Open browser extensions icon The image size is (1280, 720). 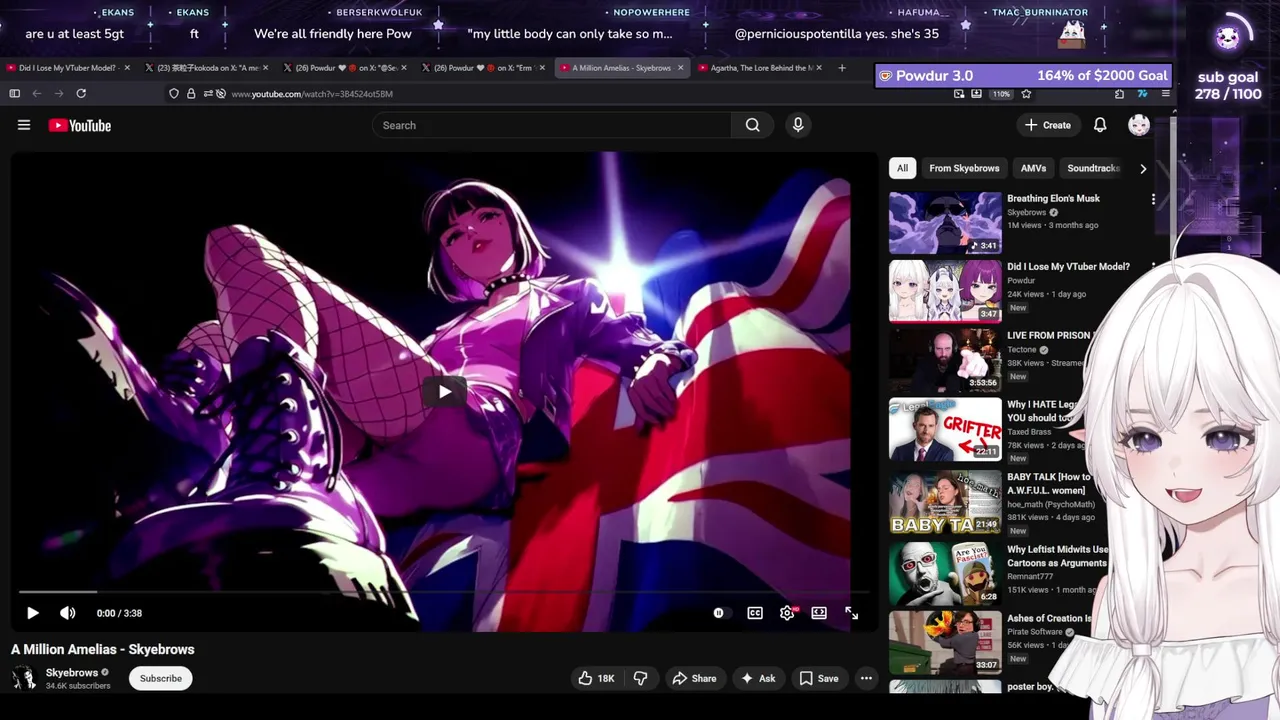[1119, 93]
